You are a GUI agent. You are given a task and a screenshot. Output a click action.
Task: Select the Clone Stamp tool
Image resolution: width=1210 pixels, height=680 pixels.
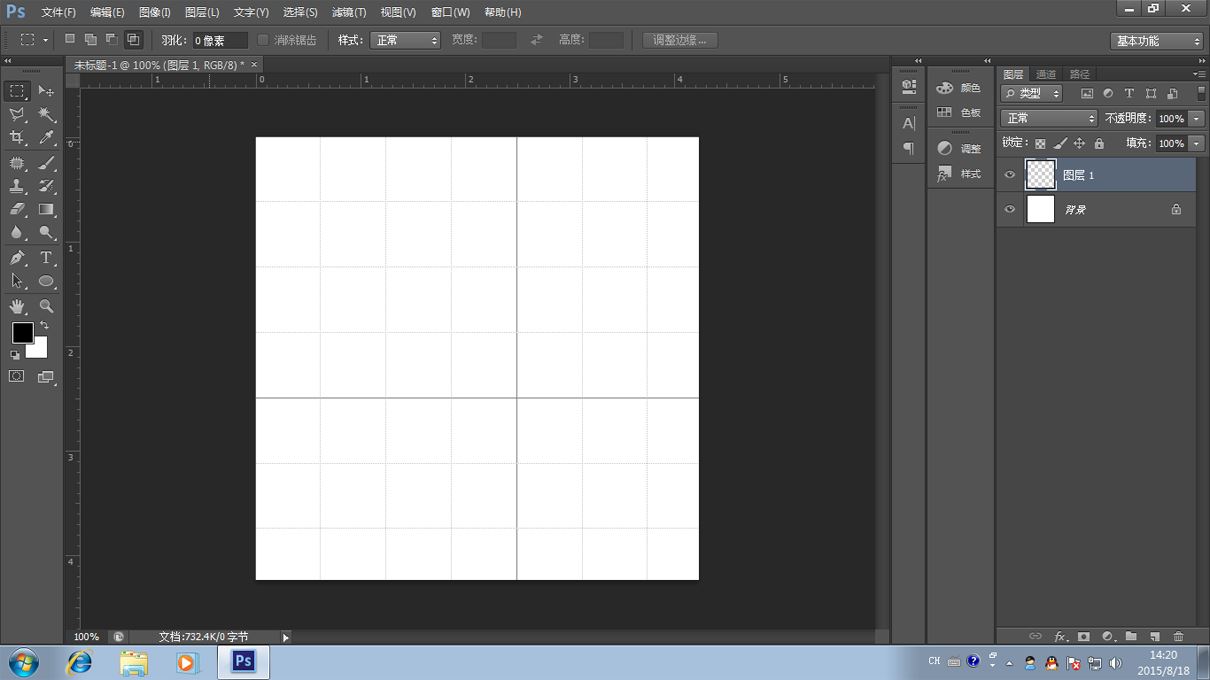tap(17, 186)
